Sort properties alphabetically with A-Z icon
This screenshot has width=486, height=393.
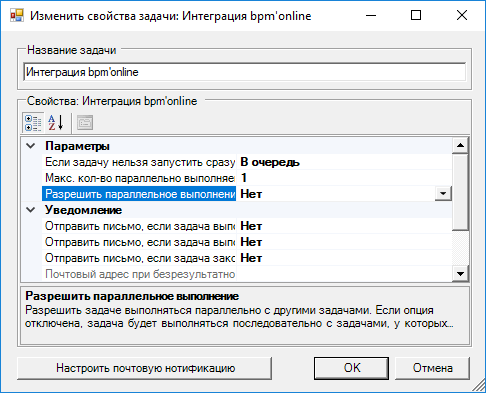click(55, 122)
